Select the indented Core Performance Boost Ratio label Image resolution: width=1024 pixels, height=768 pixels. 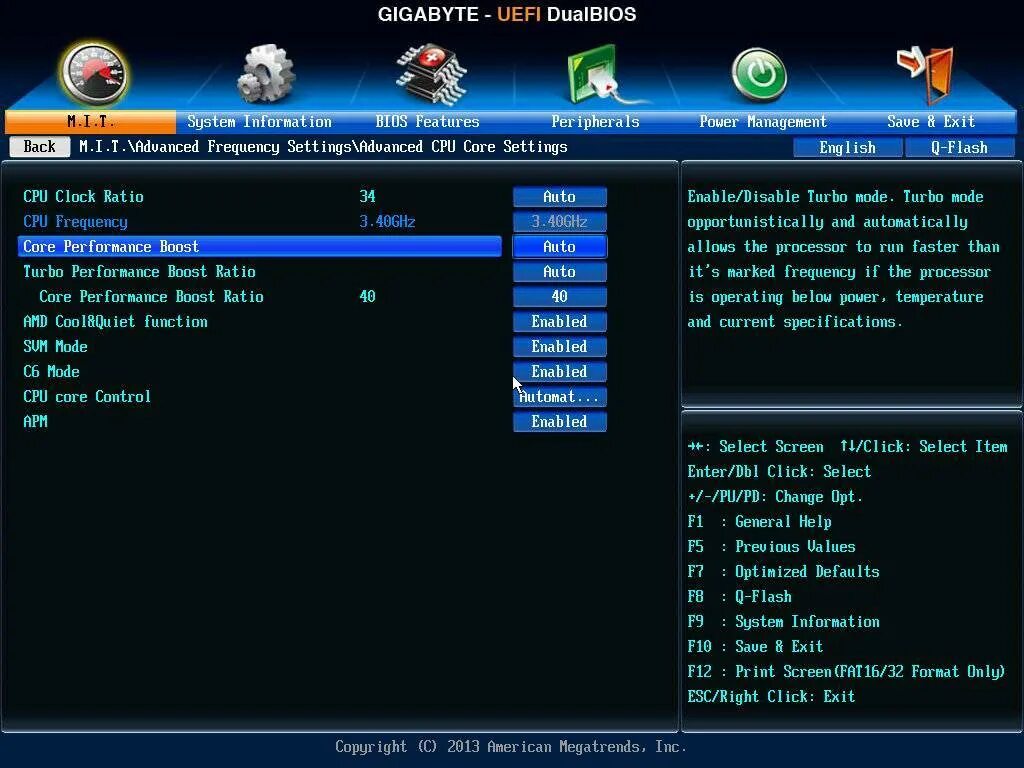[151, 296]
